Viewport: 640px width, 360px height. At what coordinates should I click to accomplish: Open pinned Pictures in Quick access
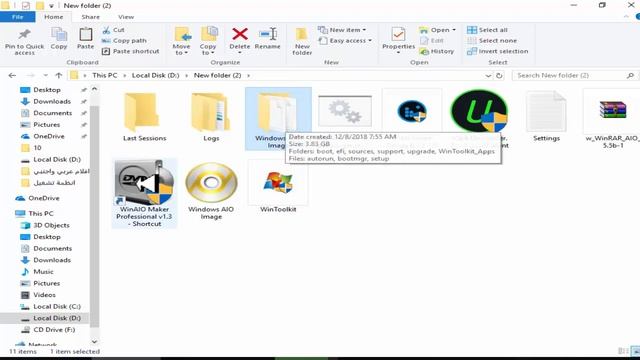click(47, 124)
